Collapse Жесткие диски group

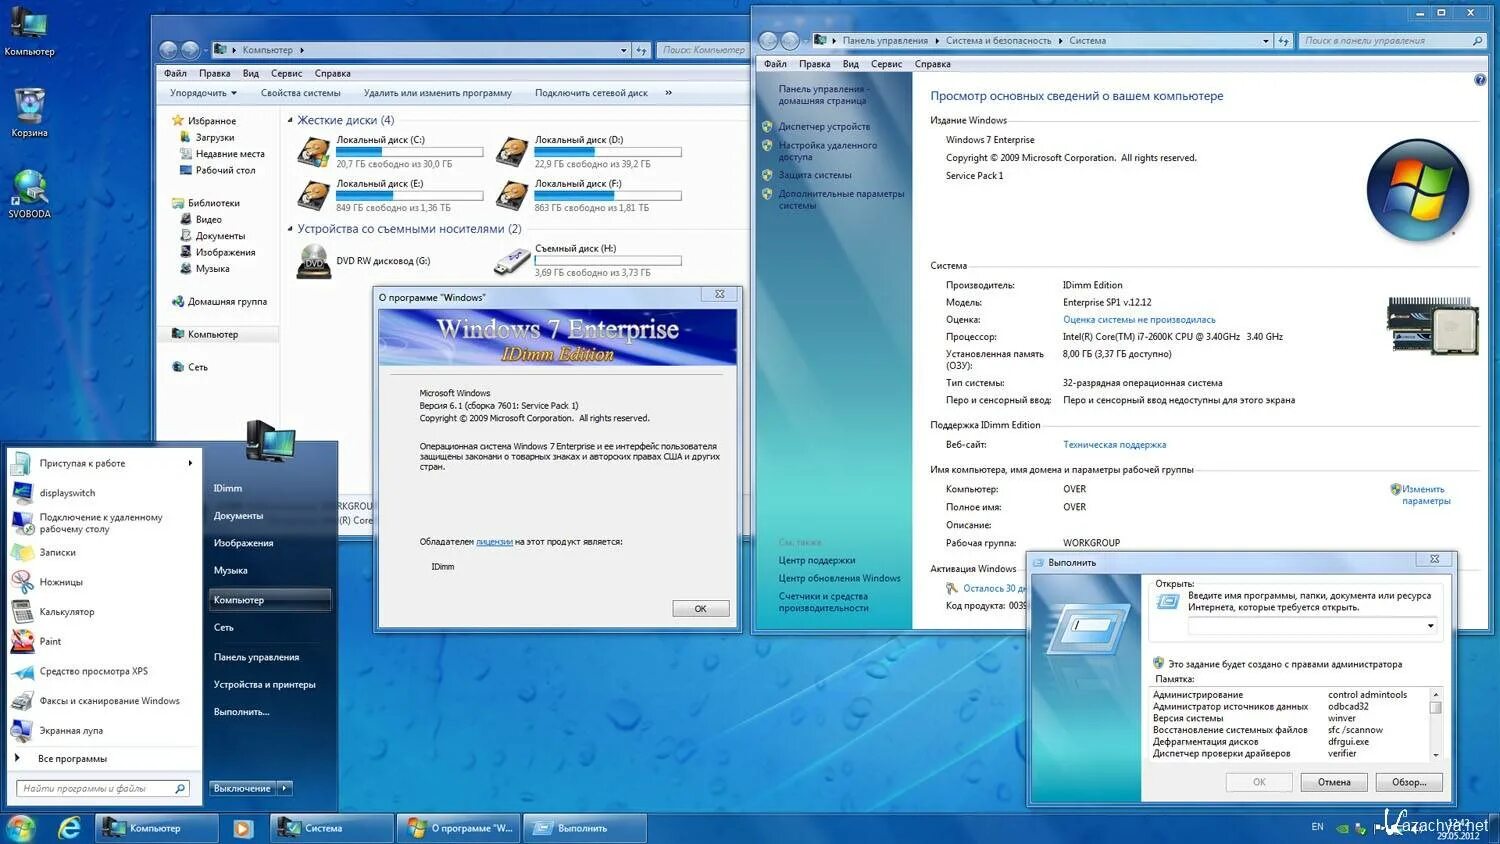point(290,120)
